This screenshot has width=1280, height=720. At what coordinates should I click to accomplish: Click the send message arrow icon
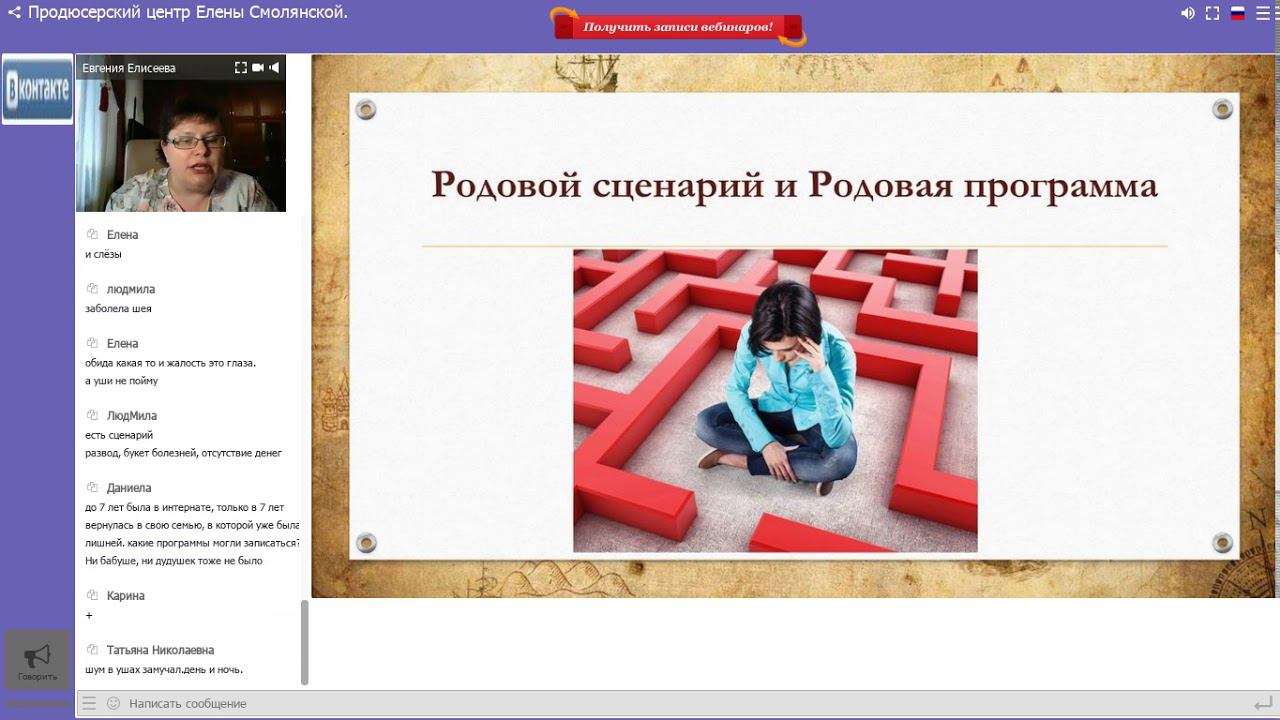click(1263, 703)
